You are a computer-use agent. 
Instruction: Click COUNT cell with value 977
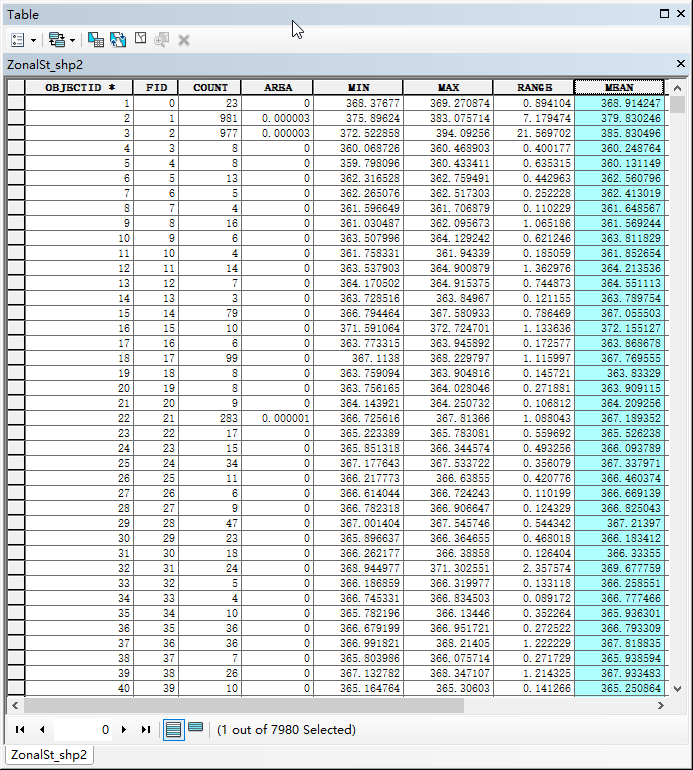coord(210,133)
